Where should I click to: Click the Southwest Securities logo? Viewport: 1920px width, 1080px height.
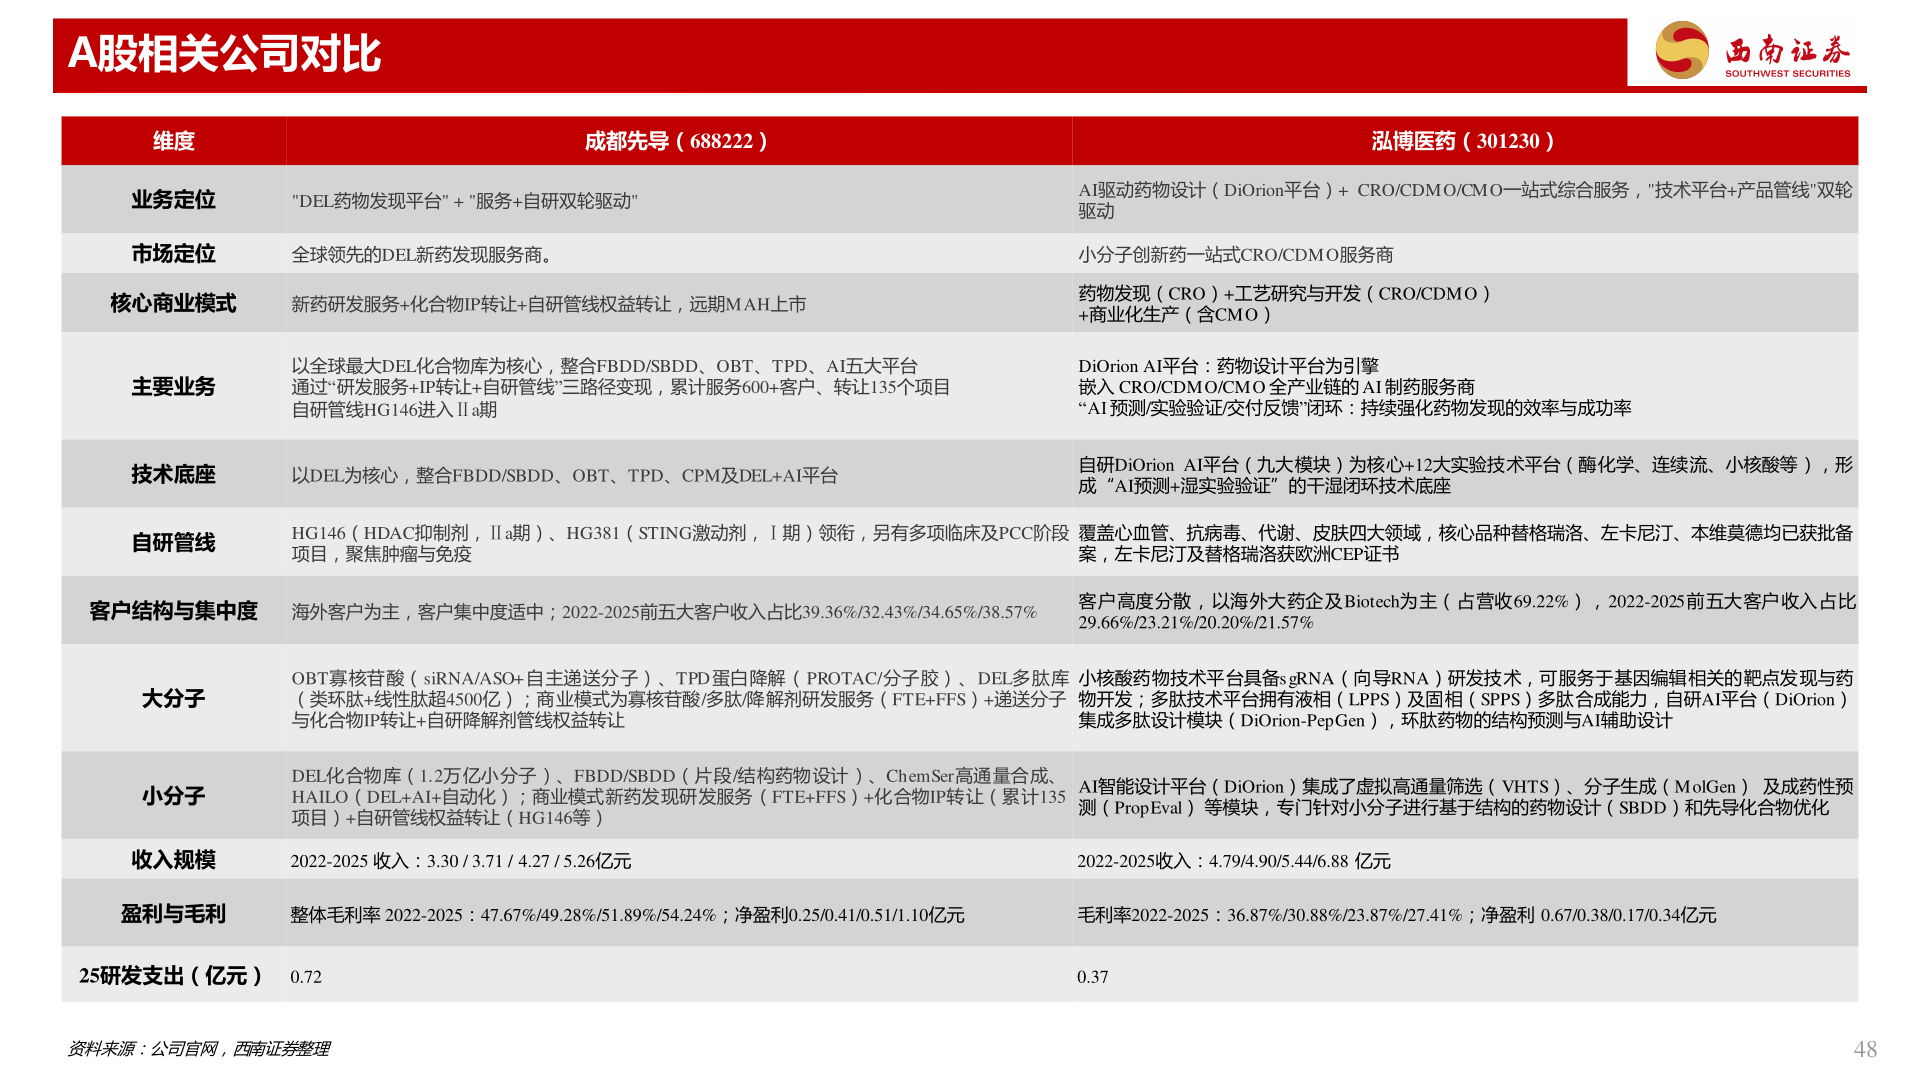[x=1752, y=50]
